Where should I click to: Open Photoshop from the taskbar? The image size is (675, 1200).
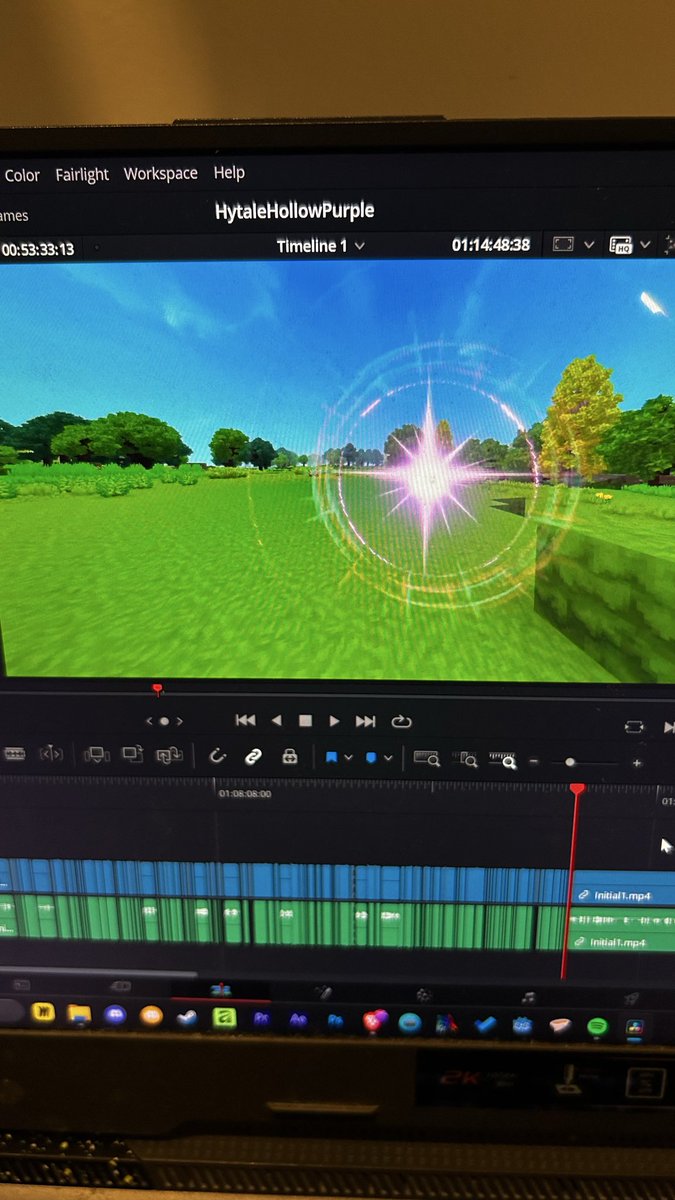point(334,1021)
